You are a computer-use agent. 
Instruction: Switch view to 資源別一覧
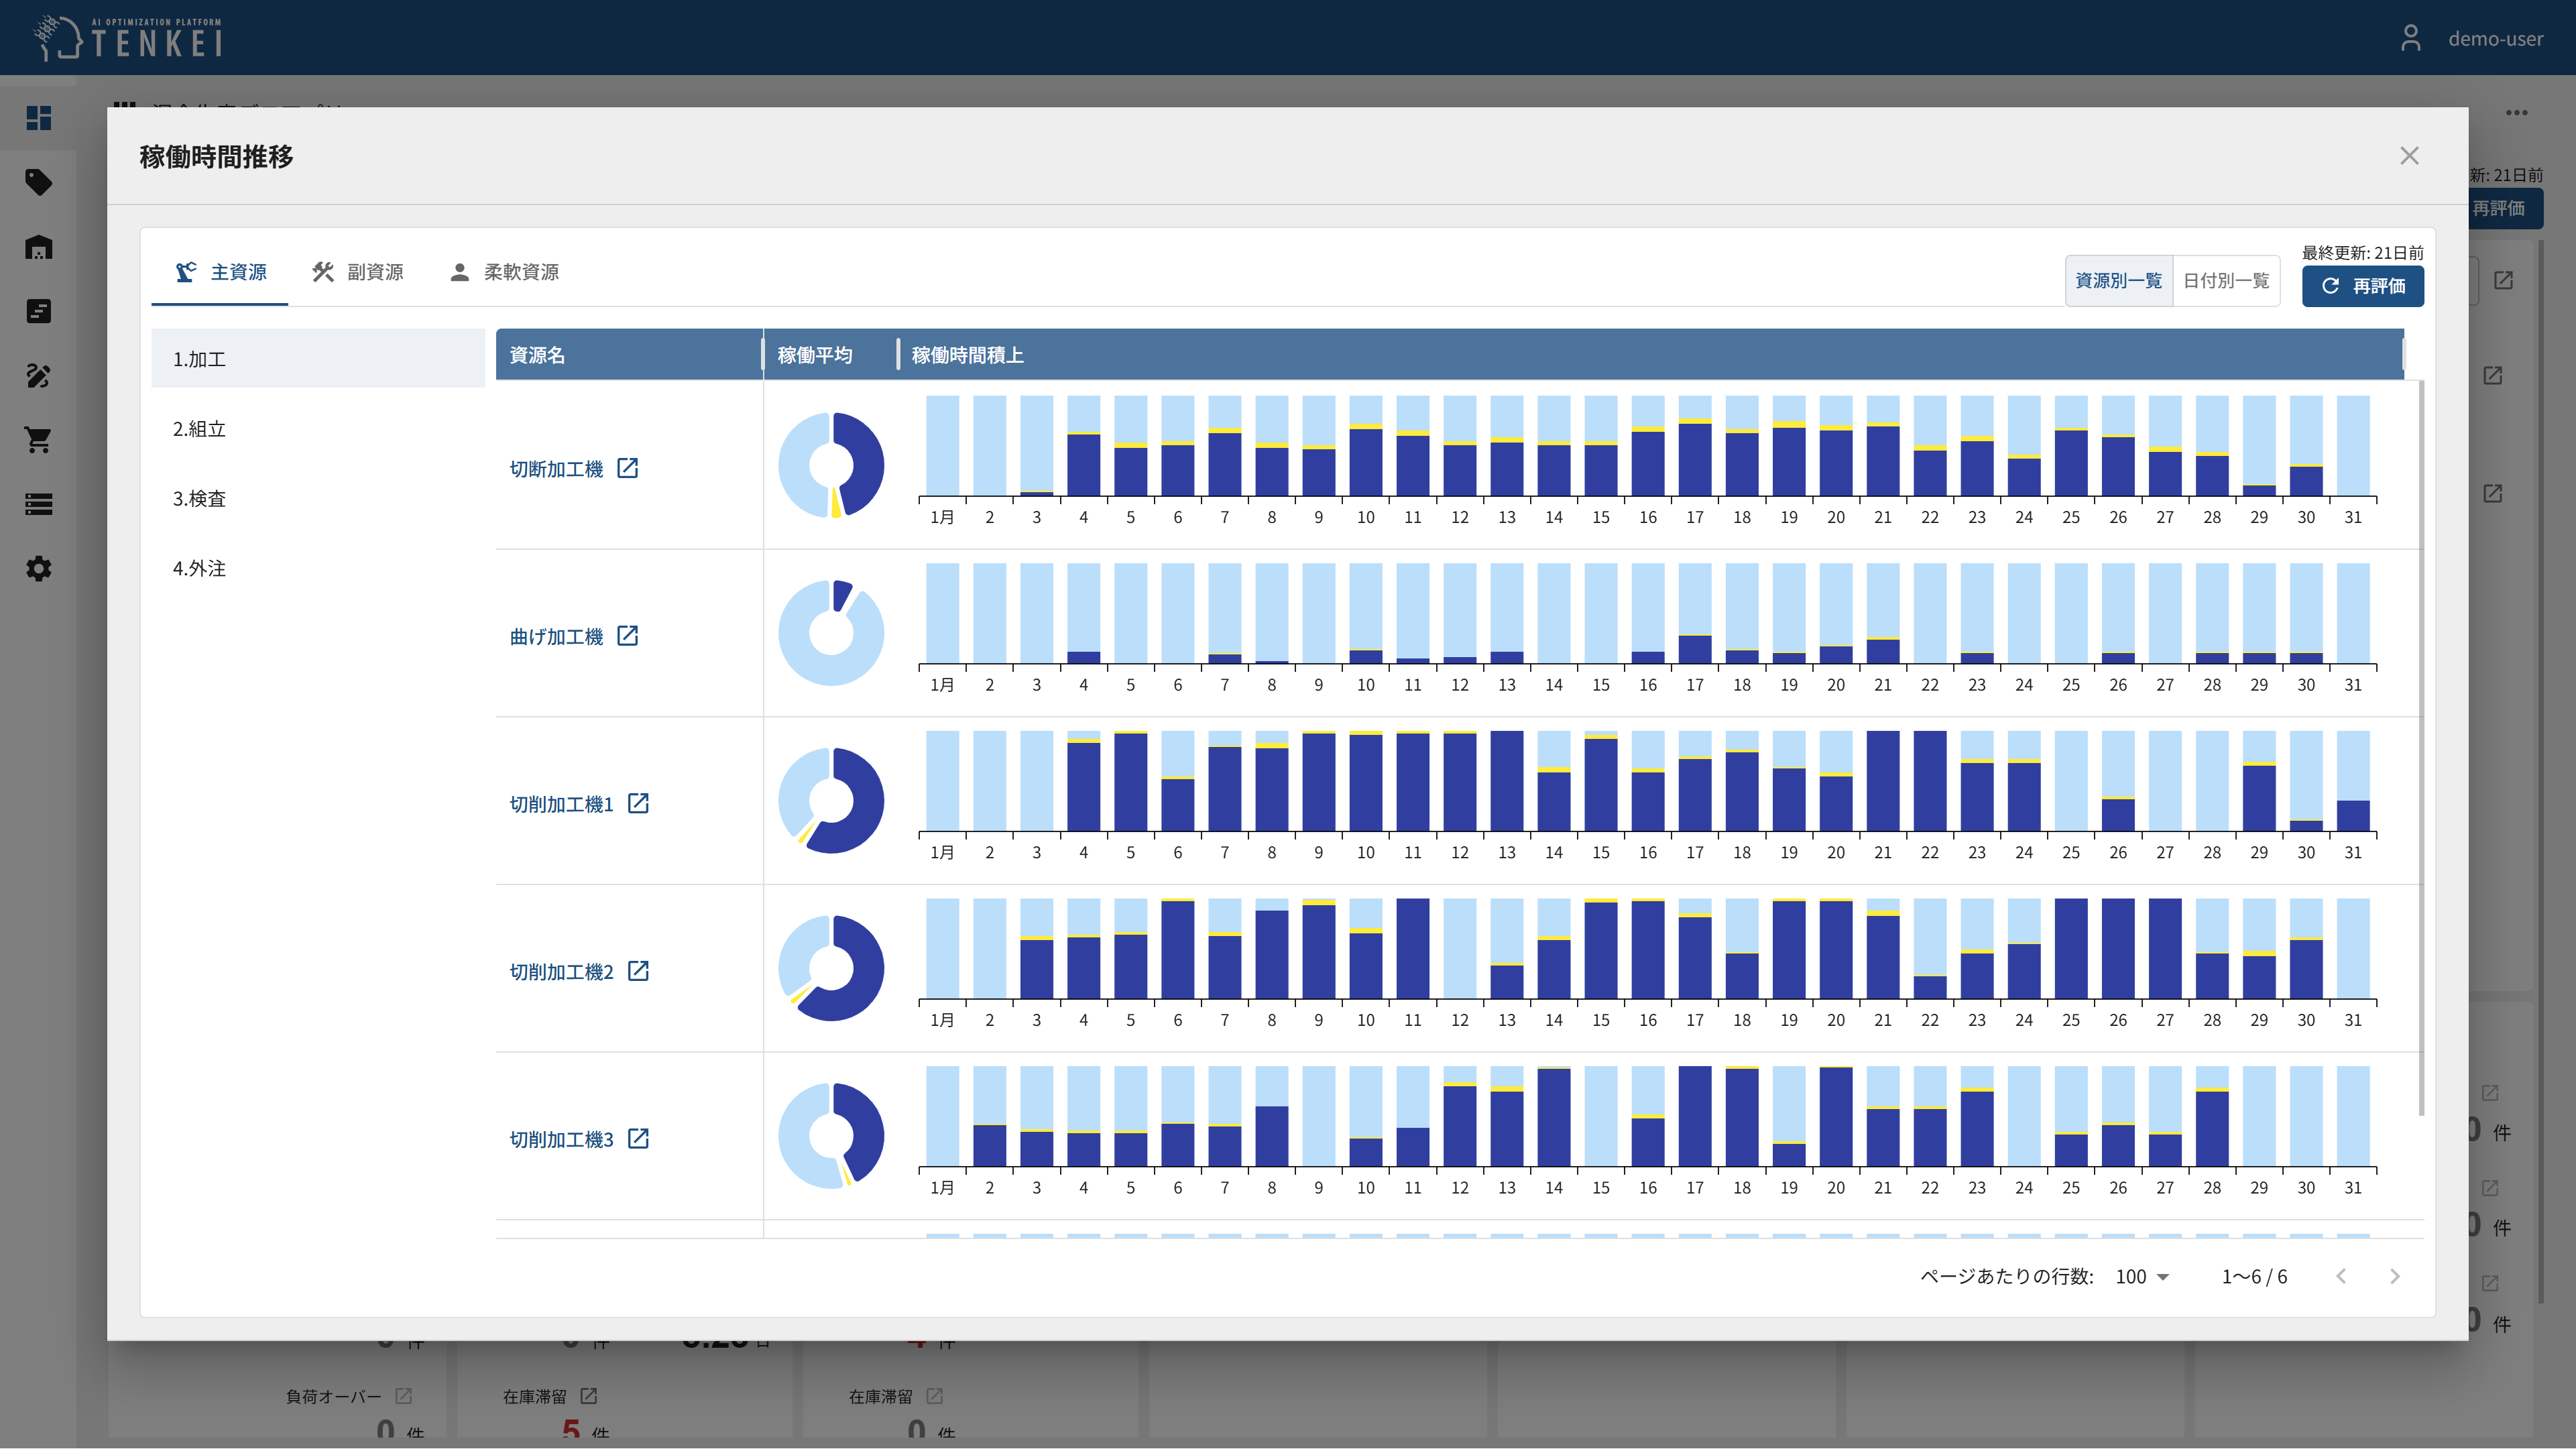pos(2118,281)
